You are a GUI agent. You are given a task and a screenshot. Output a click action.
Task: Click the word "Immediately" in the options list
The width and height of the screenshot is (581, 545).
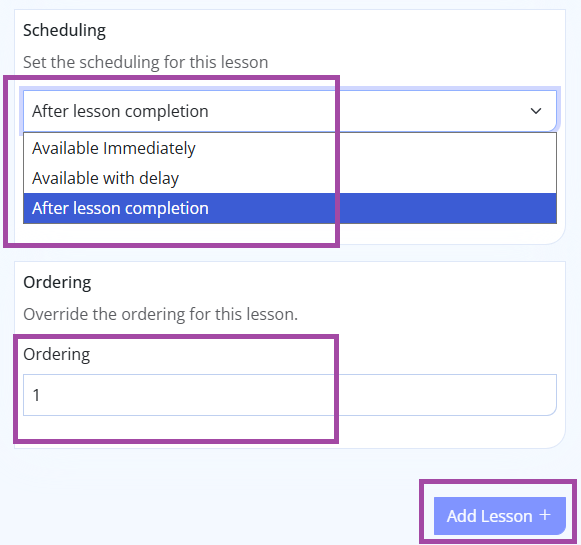149,149
